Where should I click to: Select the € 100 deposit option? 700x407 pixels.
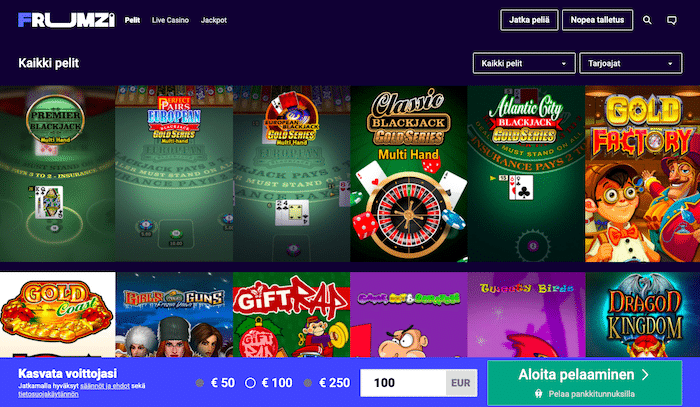pos(269,383)
